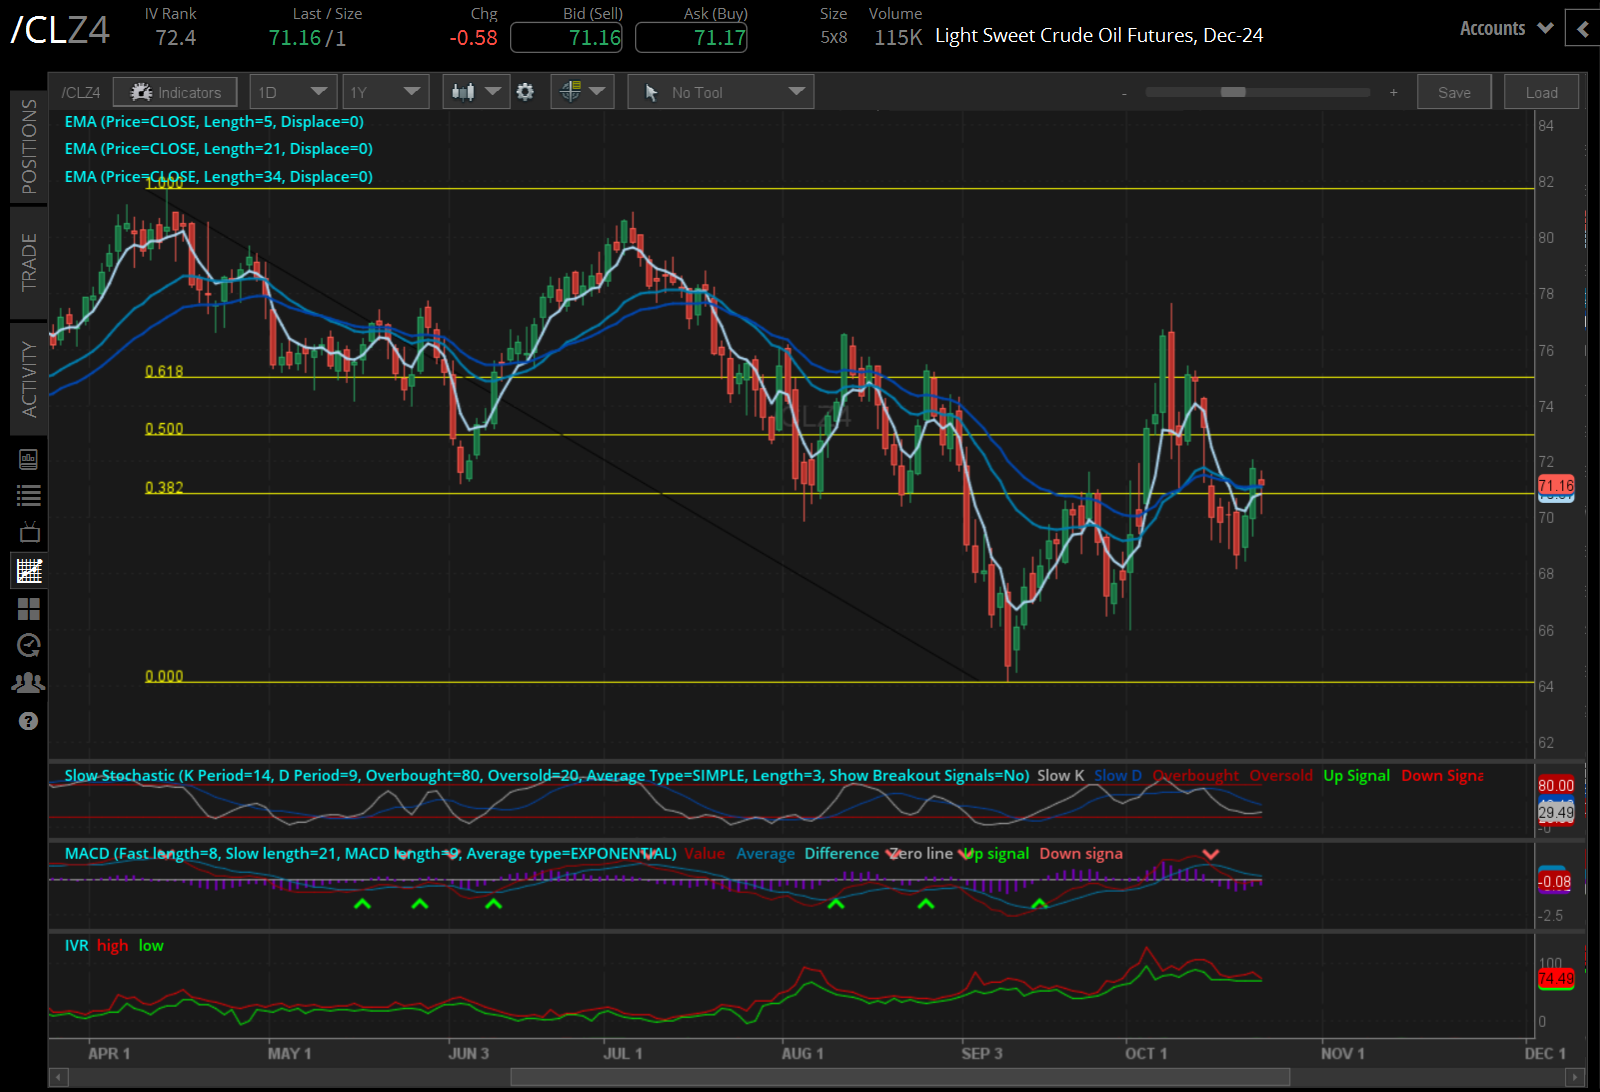Select the POSITIONS tab
This screenshot has width=1600, height=1092.
[28, 145]
